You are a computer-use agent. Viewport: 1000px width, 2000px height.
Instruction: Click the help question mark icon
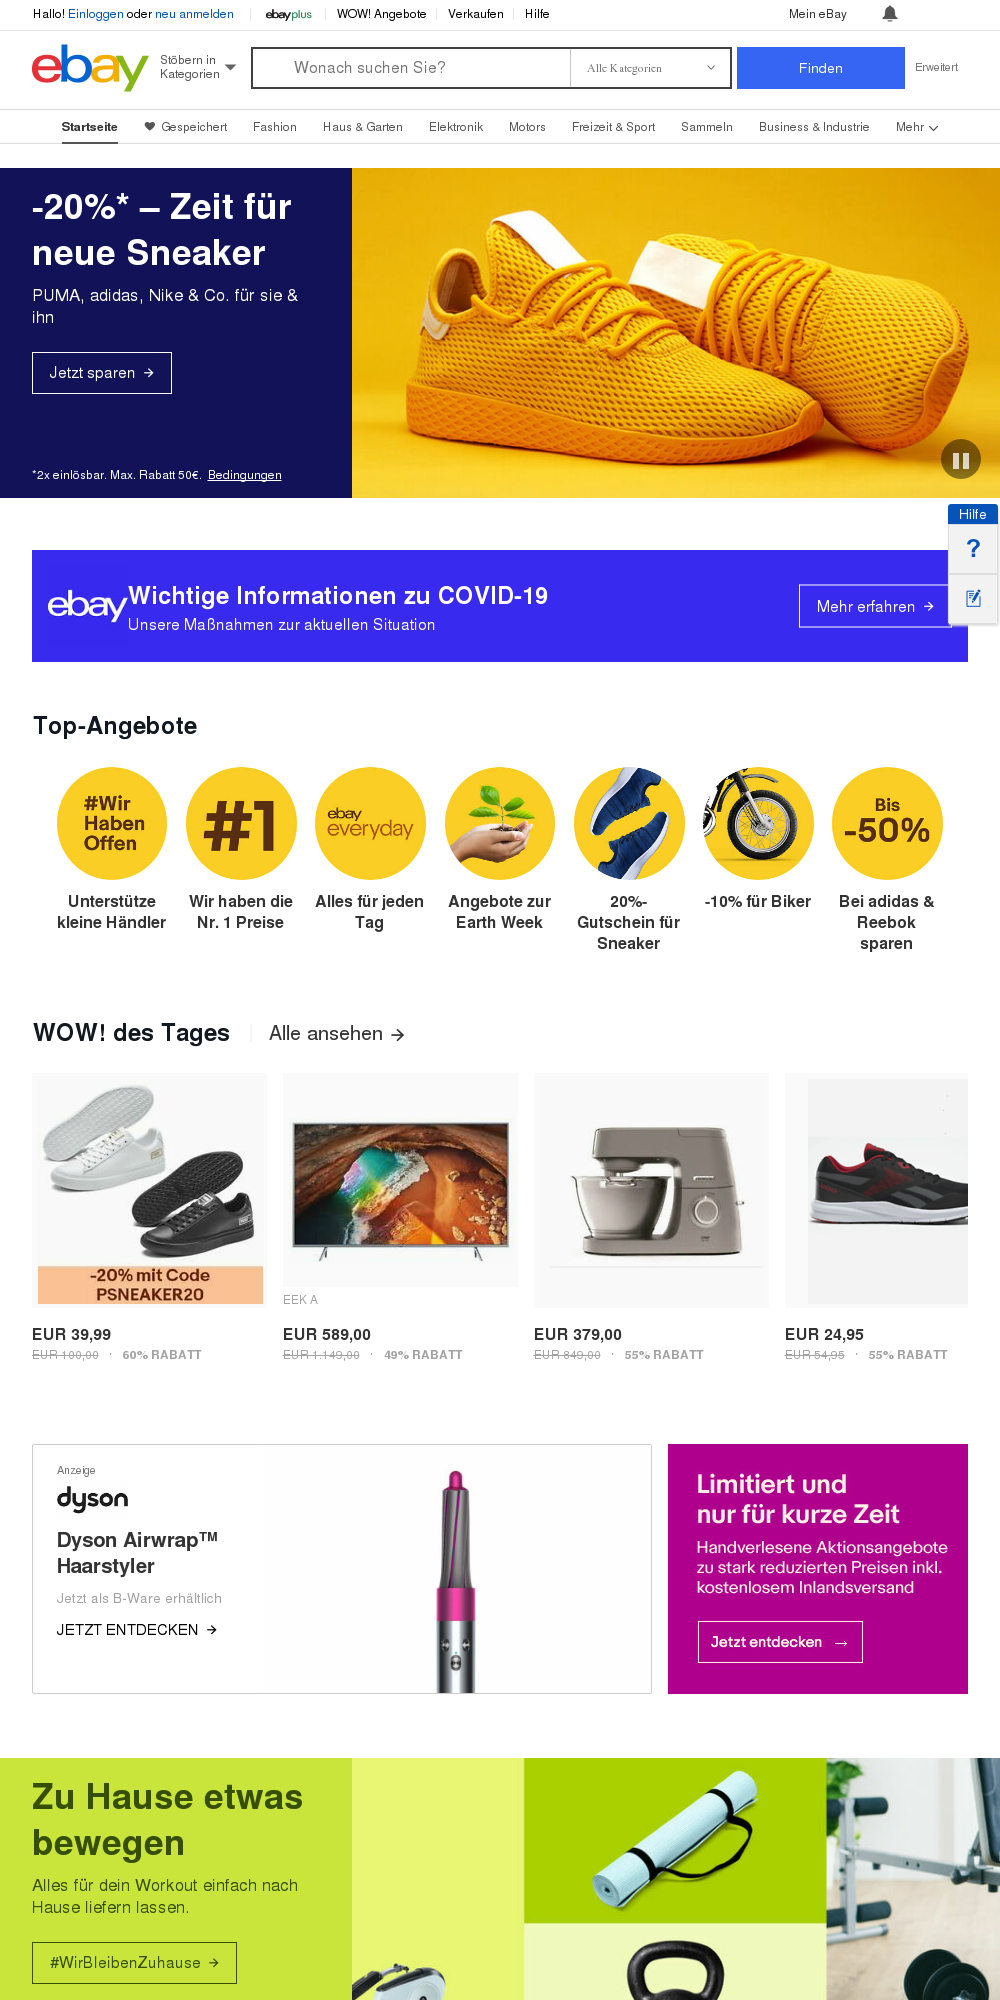pyautogui.click(x=973, y=548)
